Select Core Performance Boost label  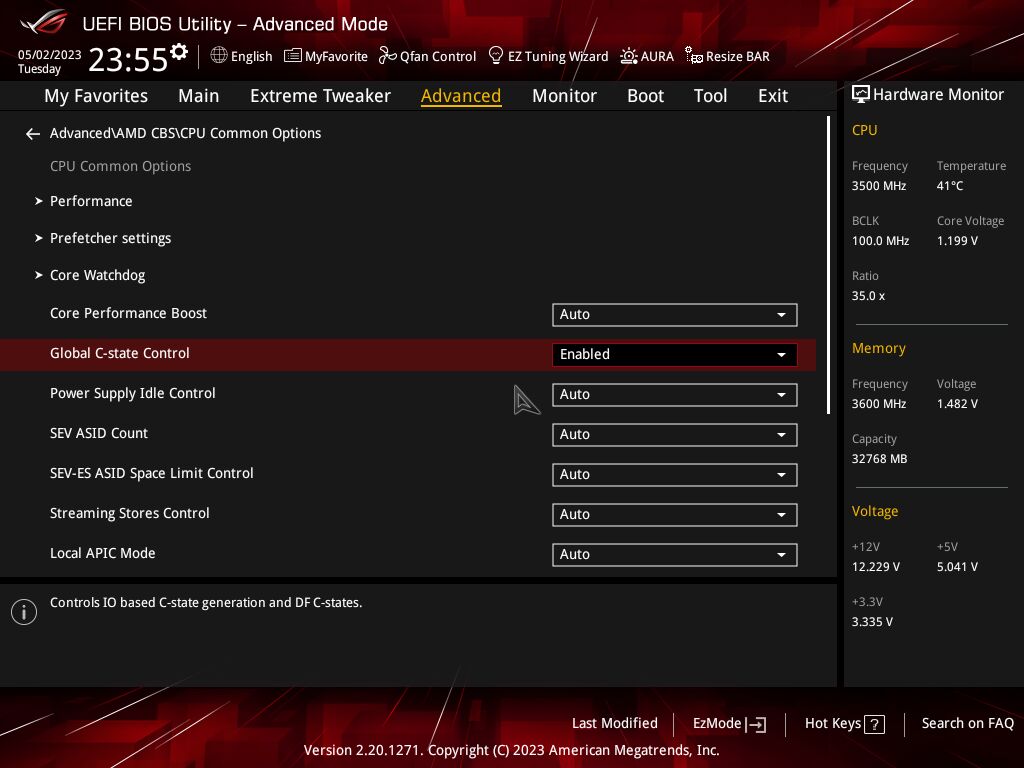coord(128,313)
